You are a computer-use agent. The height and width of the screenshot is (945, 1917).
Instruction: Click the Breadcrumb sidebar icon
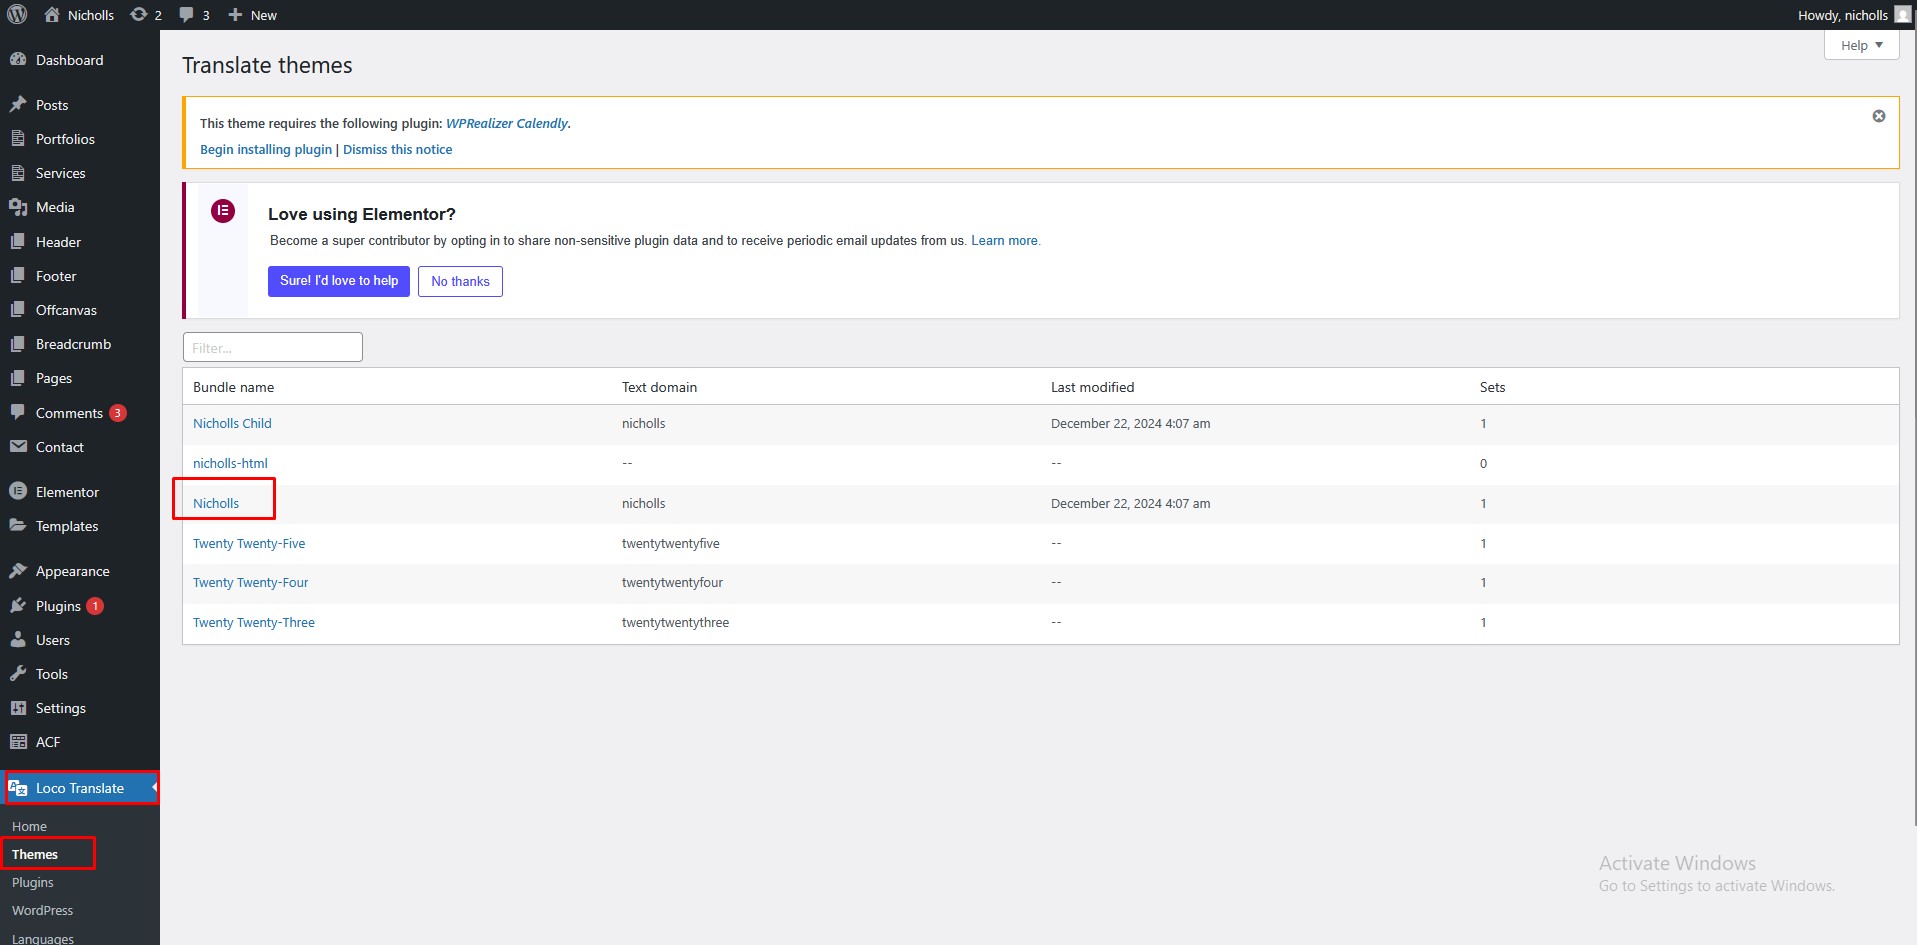(18, 344)
